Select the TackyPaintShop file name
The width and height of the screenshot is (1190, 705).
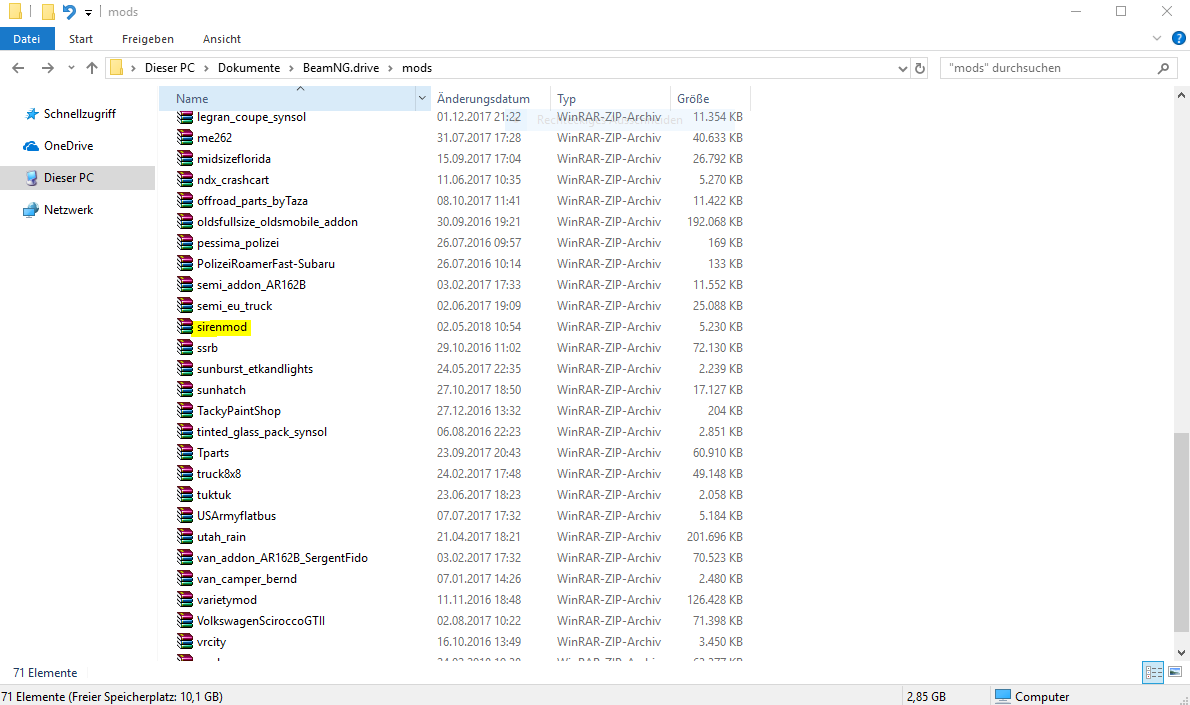239,411
